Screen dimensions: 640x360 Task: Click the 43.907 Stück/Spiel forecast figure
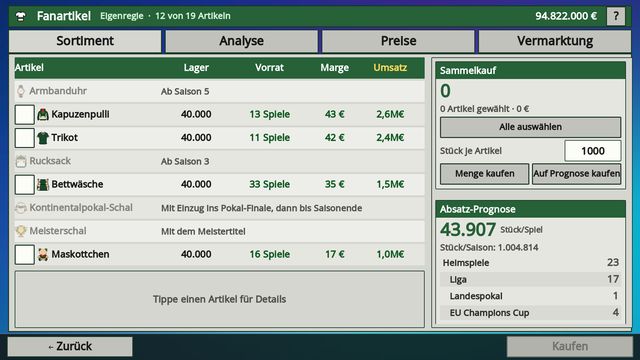coord(468,229)
